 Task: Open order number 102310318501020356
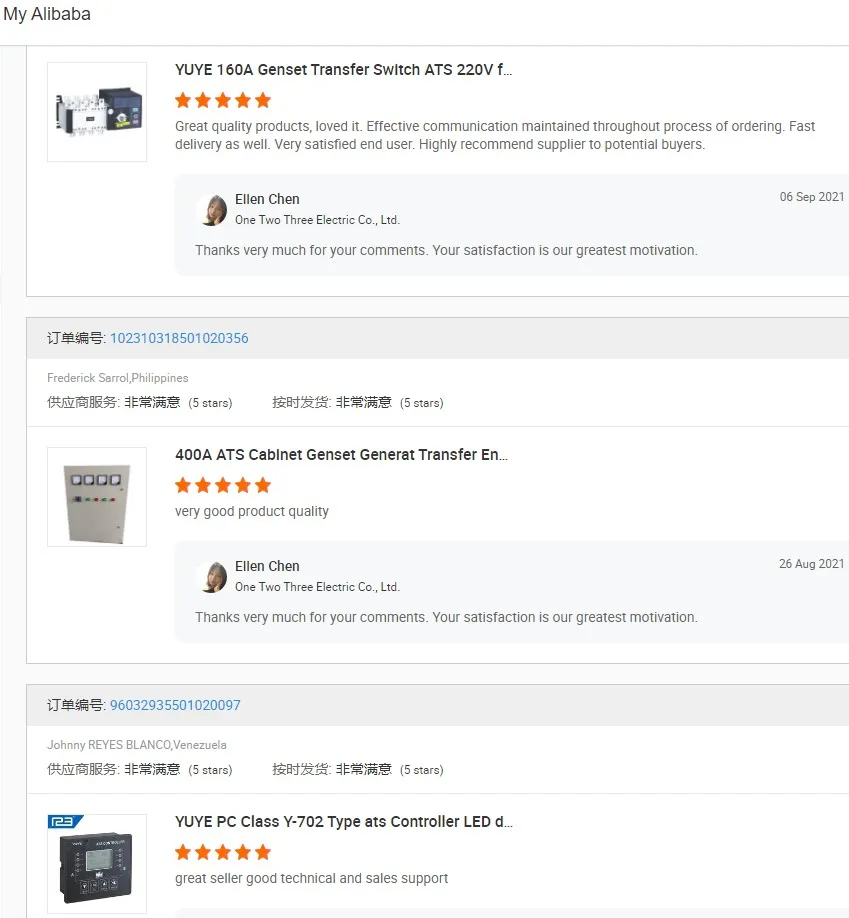pos(179,338)
